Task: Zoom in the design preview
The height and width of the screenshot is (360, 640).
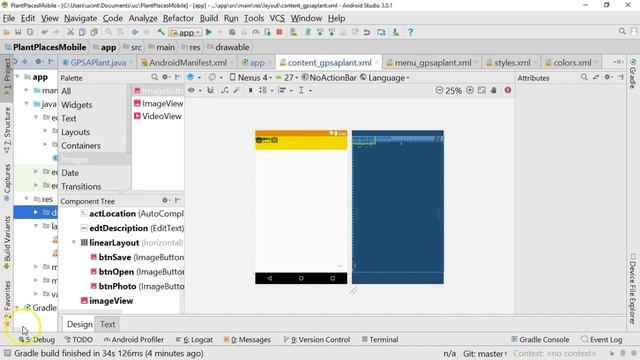Action: coord(470,90)
